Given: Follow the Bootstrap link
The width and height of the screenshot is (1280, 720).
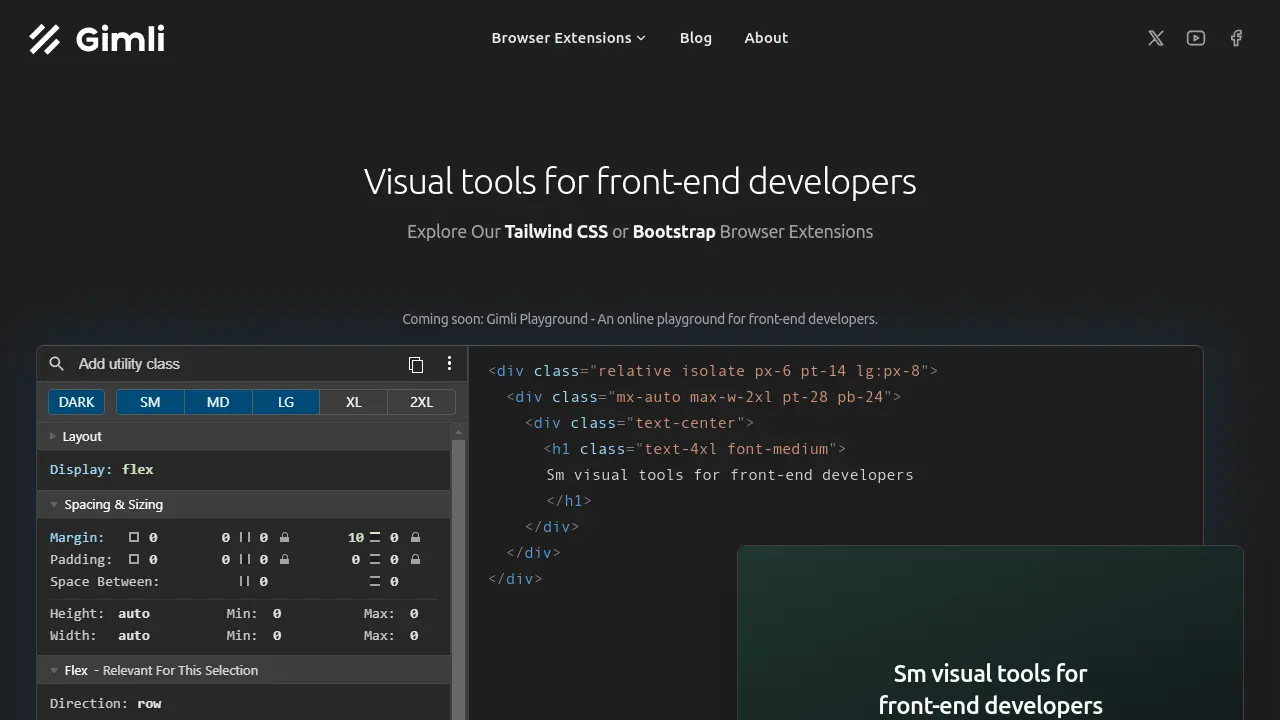Looking at the screenshot, I should (x=674, y=232).
